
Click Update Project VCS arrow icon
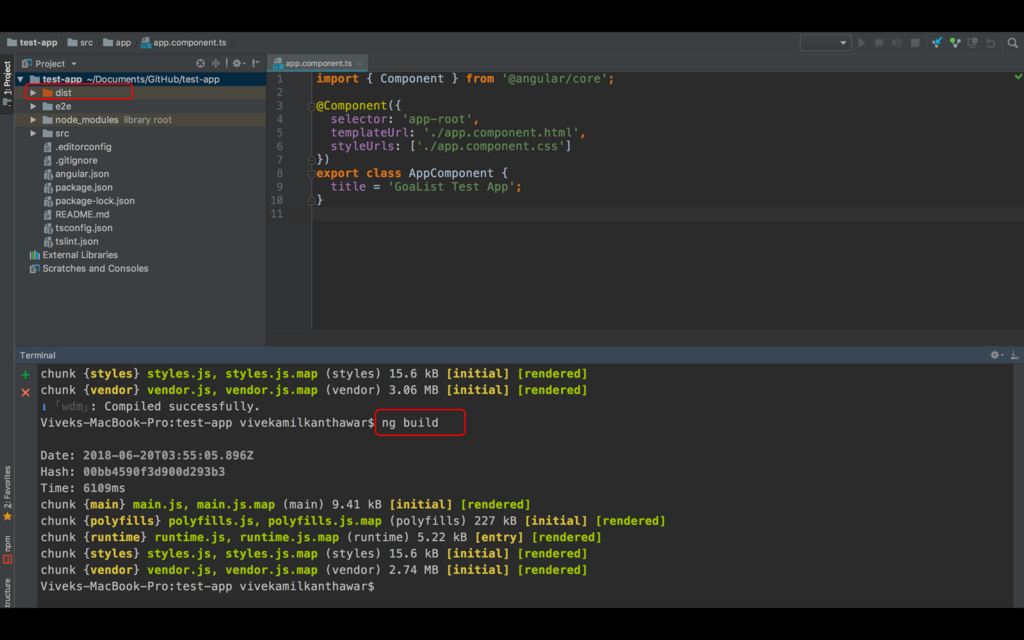point(937,42)
